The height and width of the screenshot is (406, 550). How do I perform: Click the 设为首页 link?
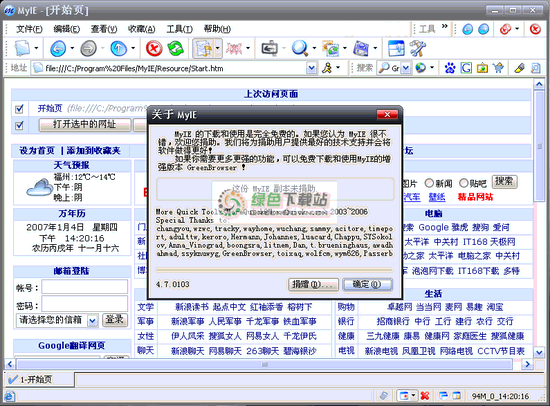(x=37, y=151)
